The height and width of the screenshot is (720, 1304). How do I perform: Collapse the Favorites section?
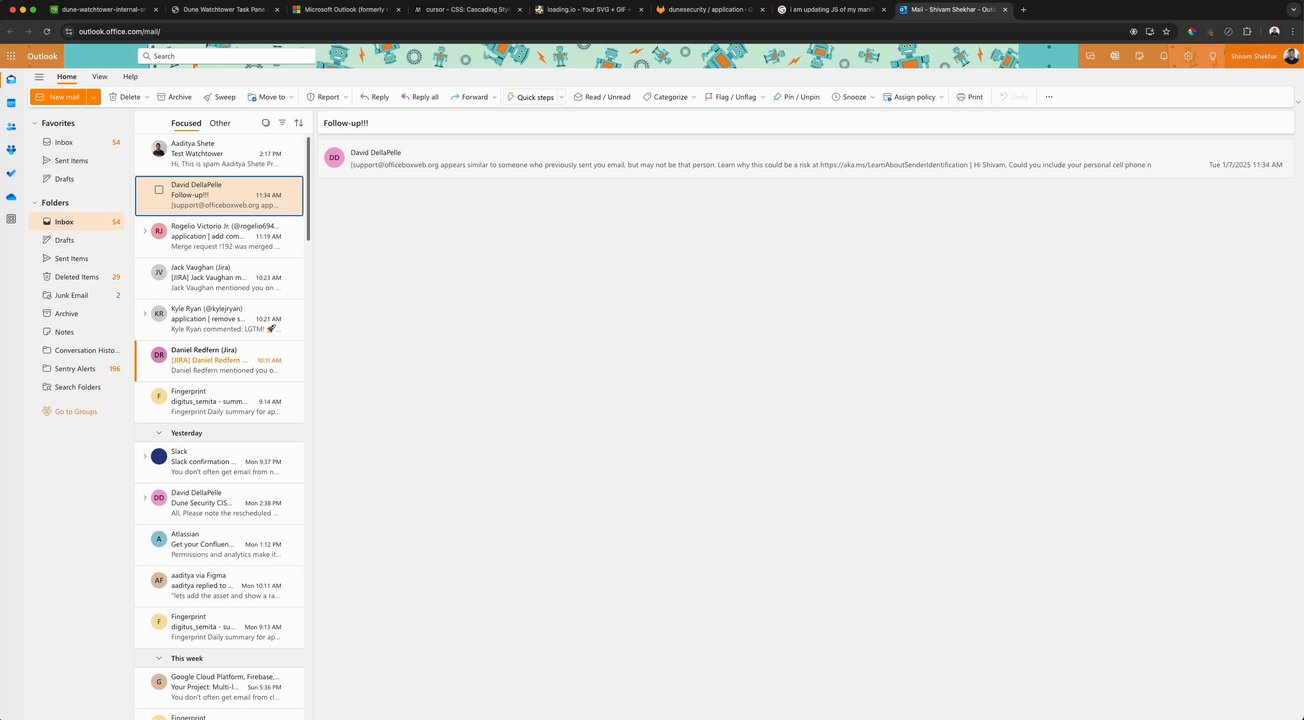pos(34,123)
